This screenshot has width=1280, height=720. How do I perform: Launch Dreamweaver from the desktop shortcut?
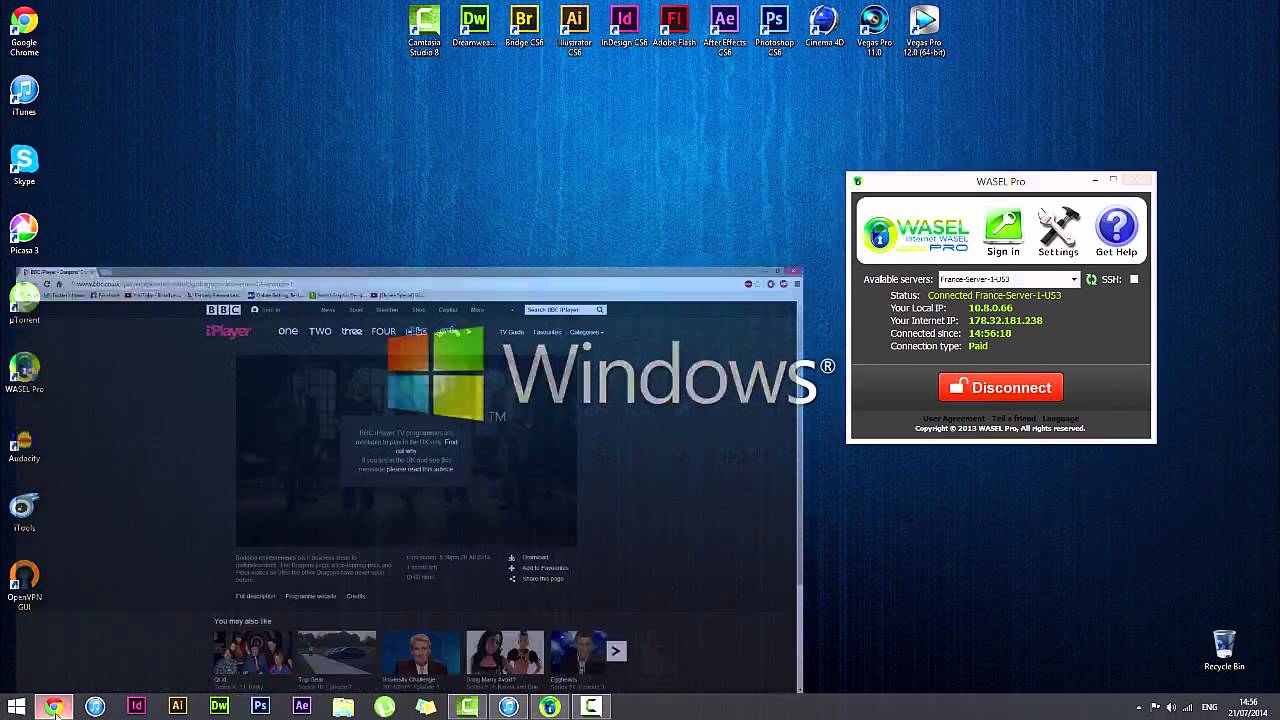pos(474,27)
